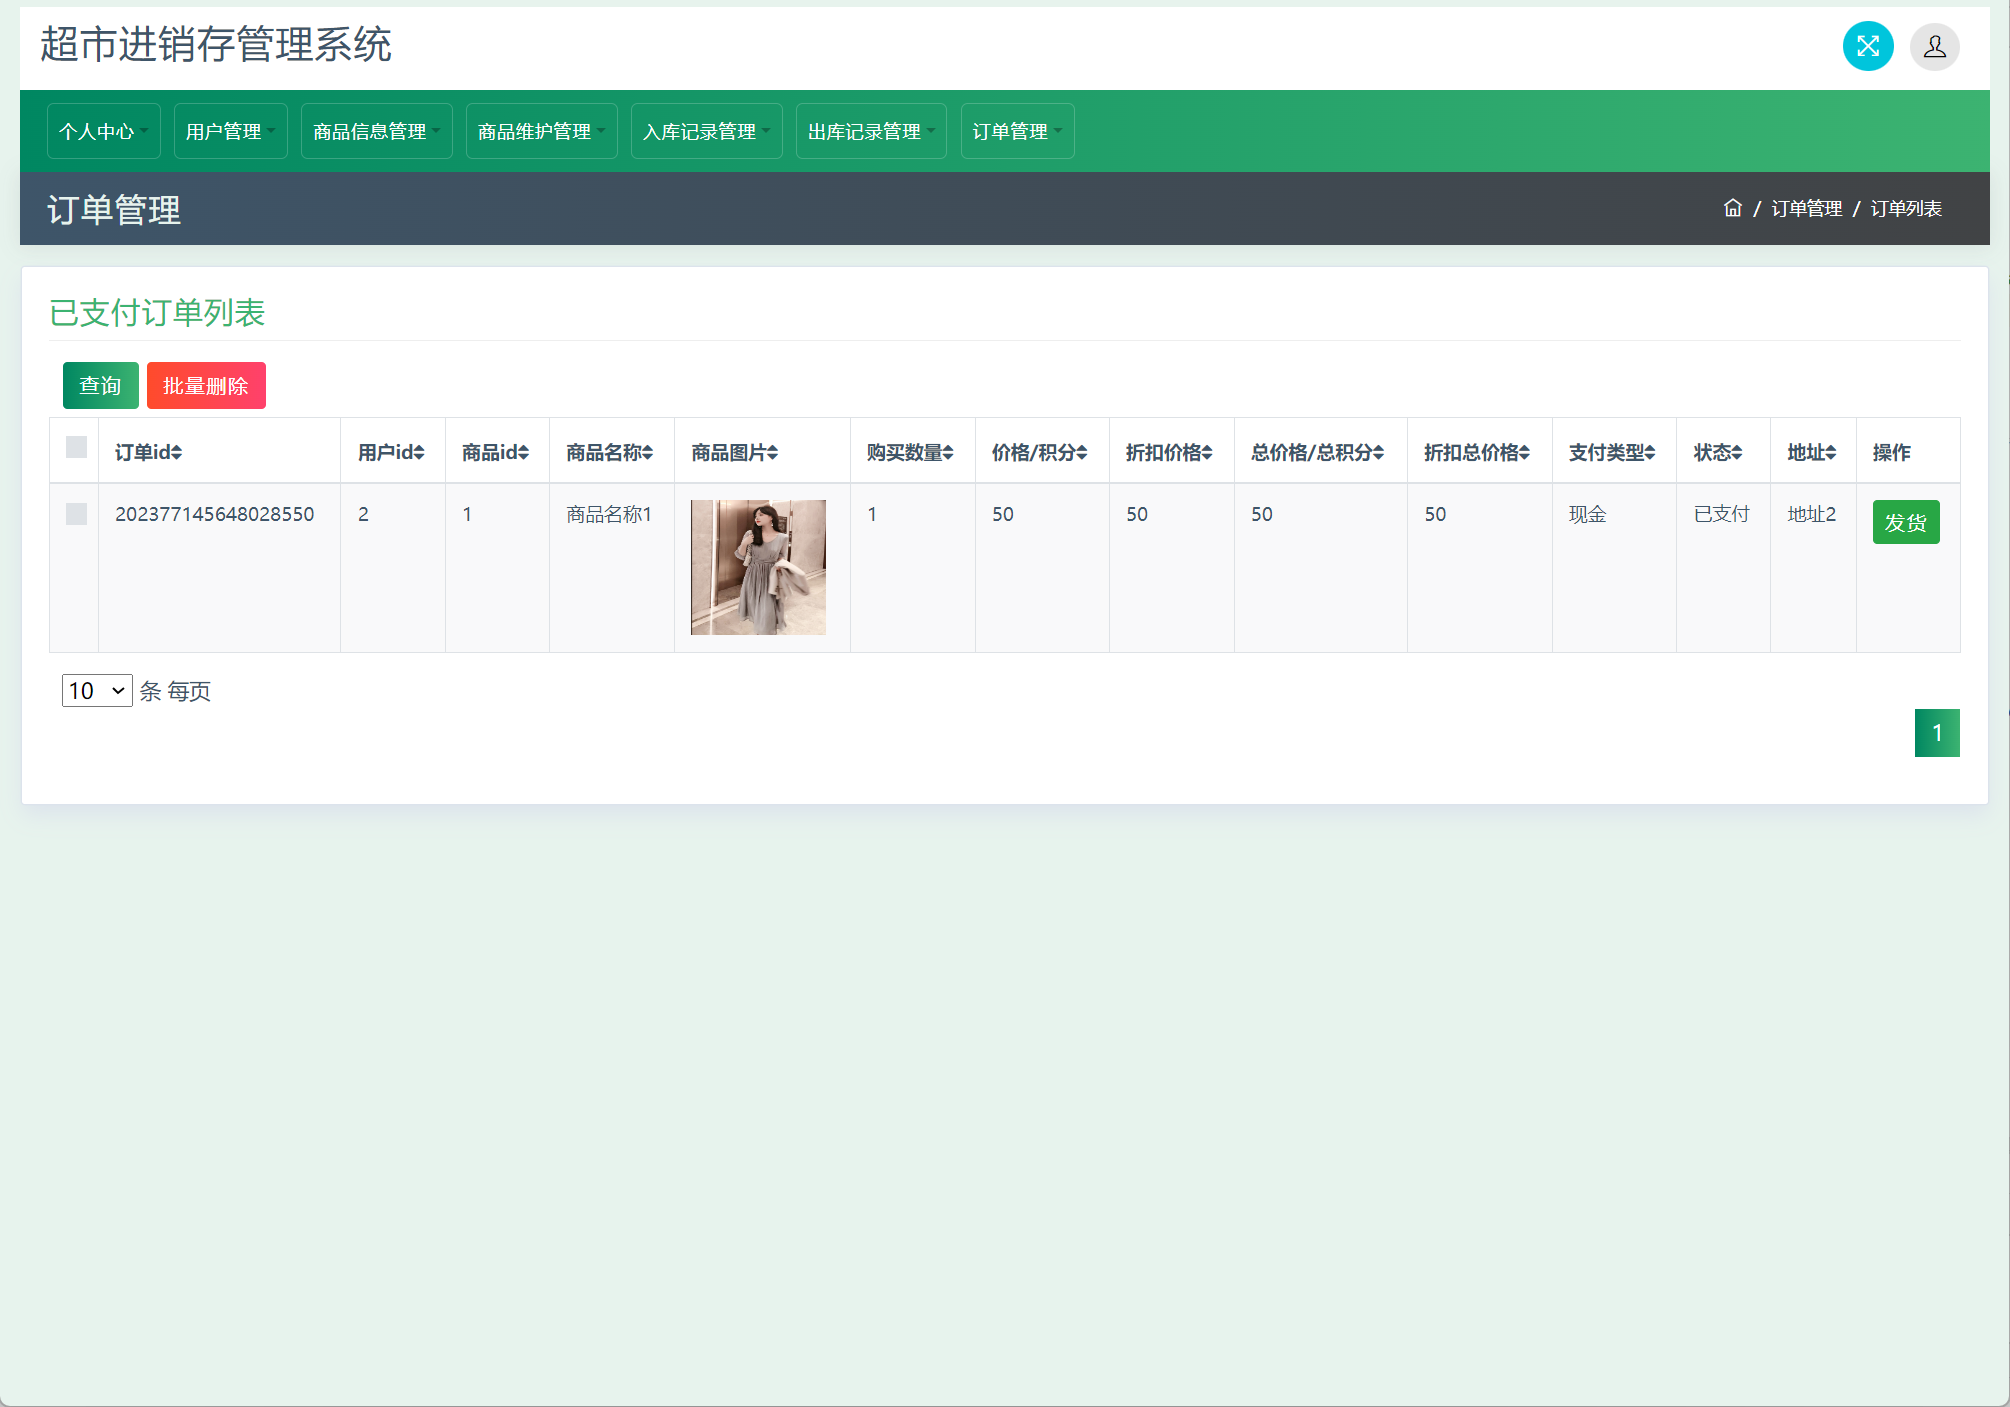The image size is (2010, 1407).
Task: Expand the 商品信息管理 navigation menu
Action: click(x=376, y=131)
